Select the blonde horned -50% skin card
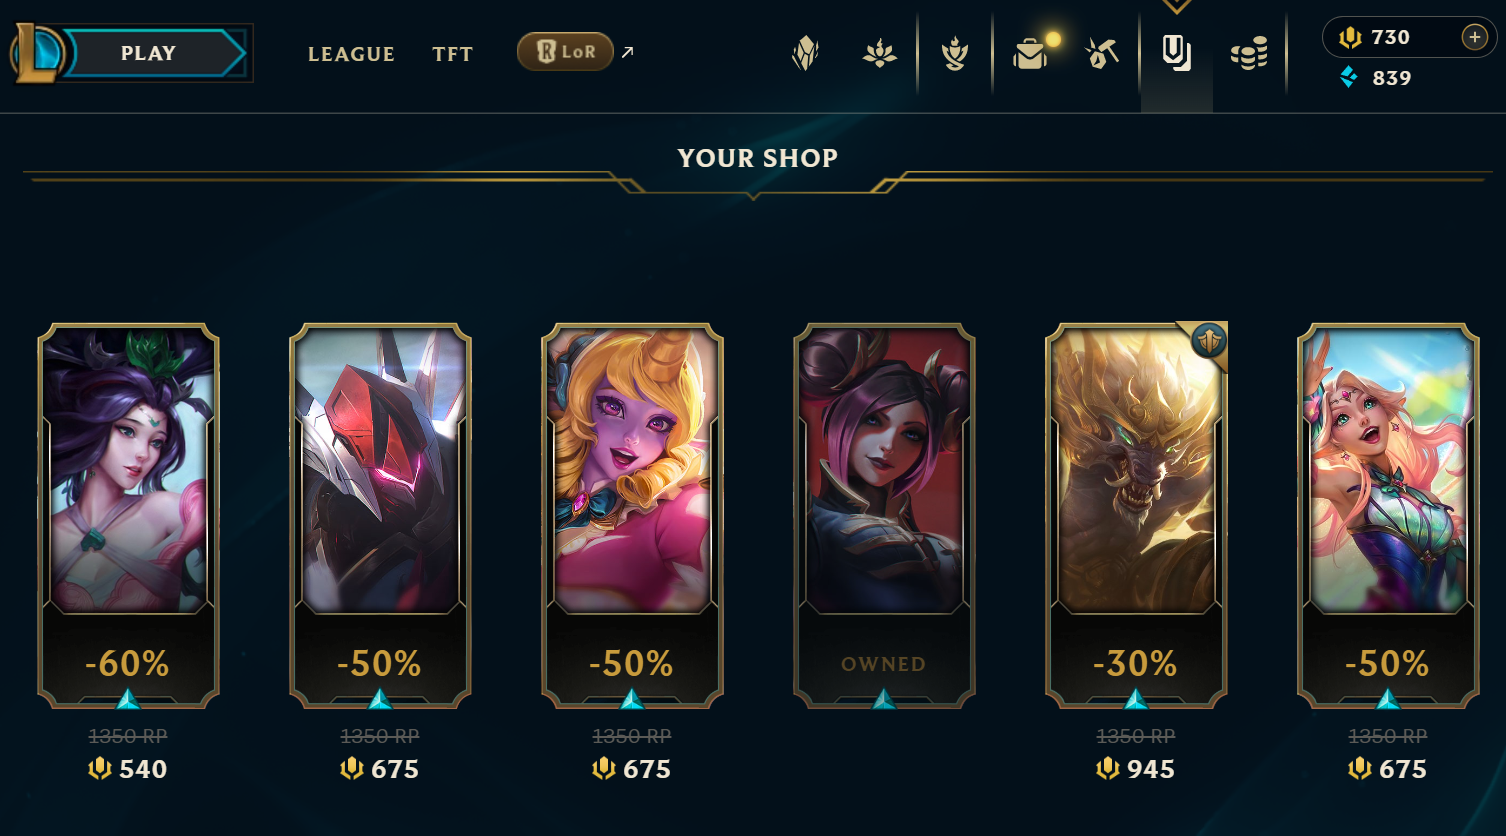 tap(632, 515)
